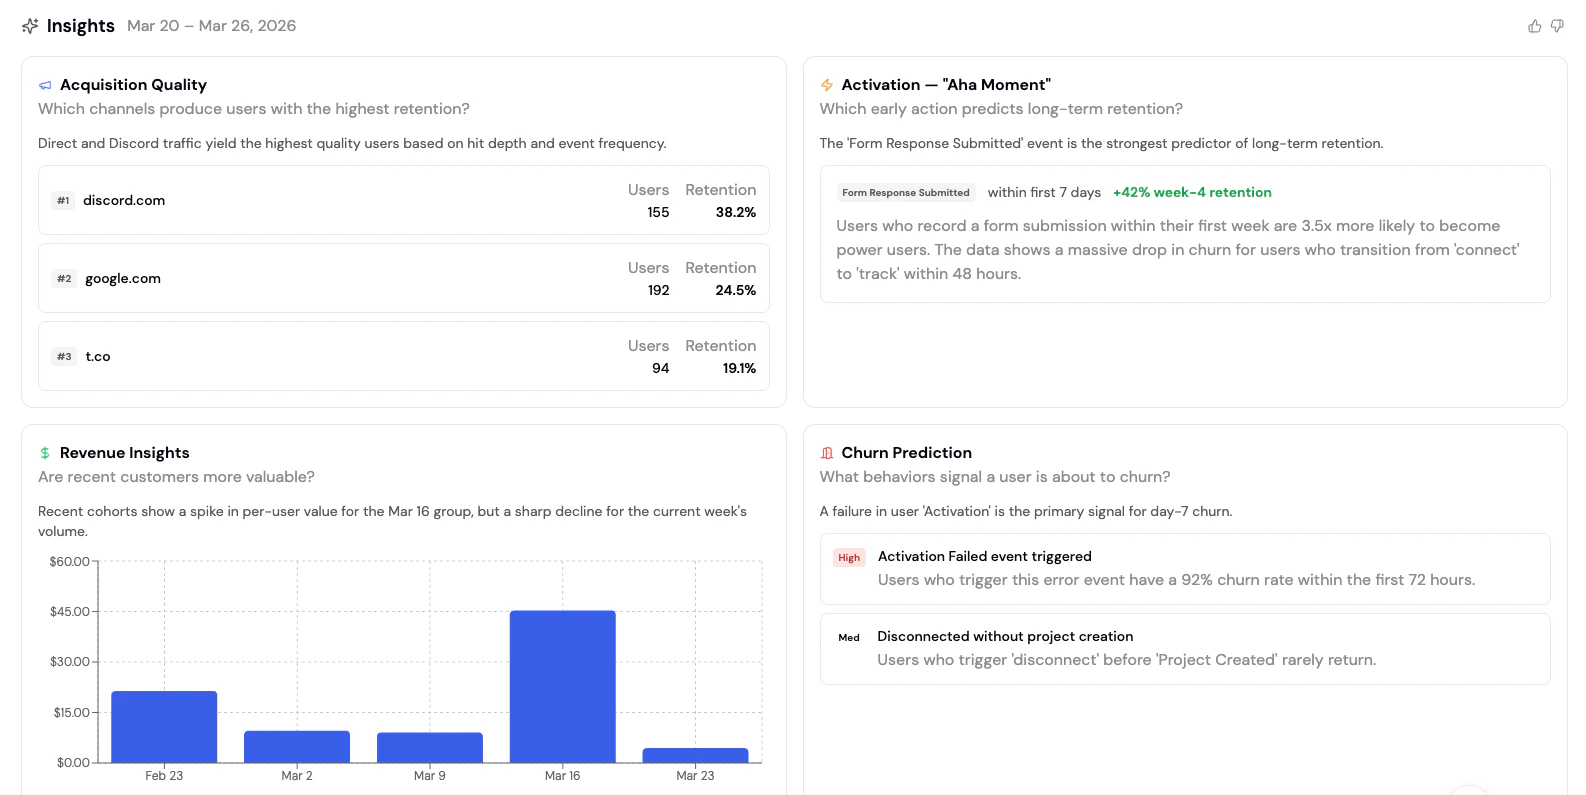Click the 'Med' severity badge on Disconnected insight

pyautogui.click(x=848, y=637)
